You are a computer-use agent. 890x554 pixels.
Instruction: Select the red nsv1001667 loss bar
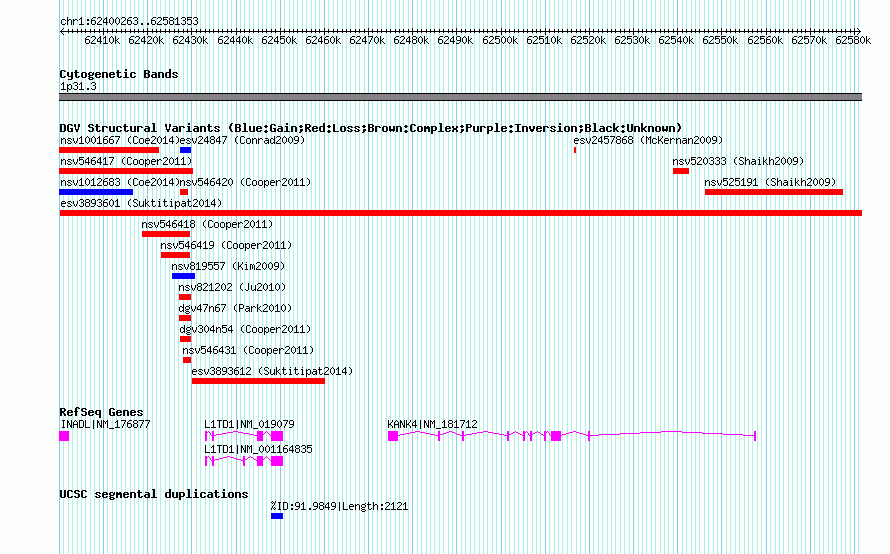pos(109,150)
